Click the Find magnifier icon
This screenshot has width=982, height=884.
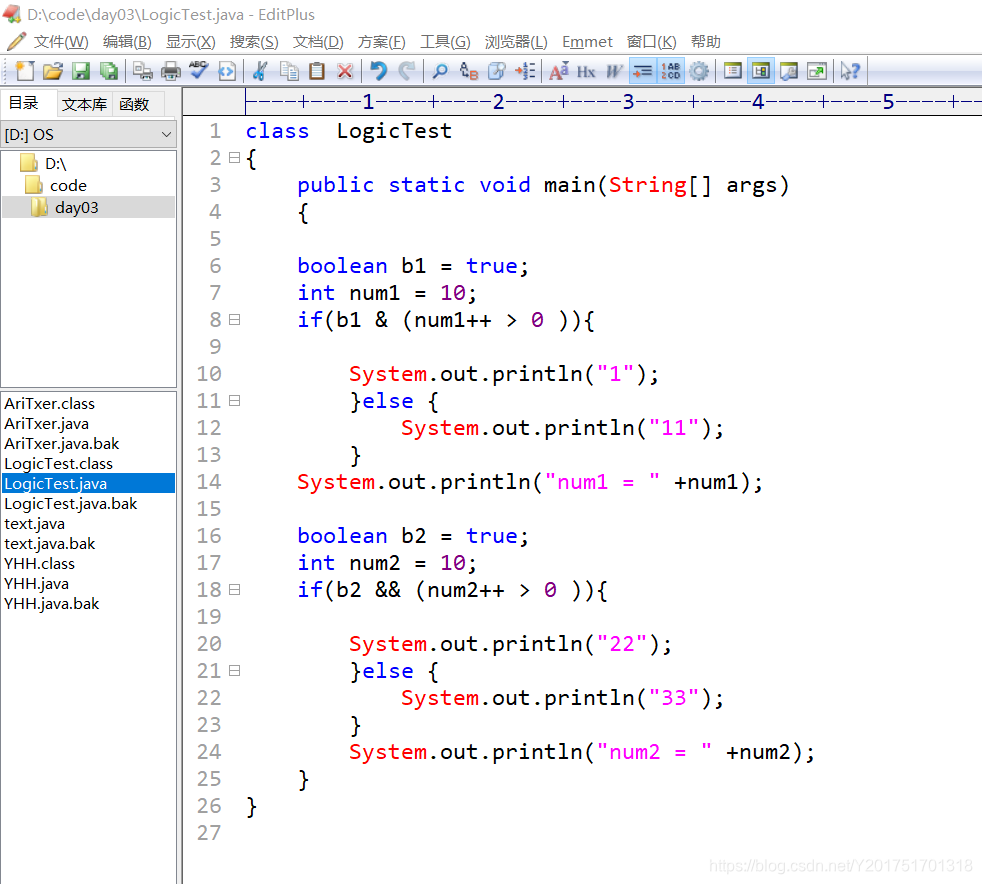coord(440,71)
